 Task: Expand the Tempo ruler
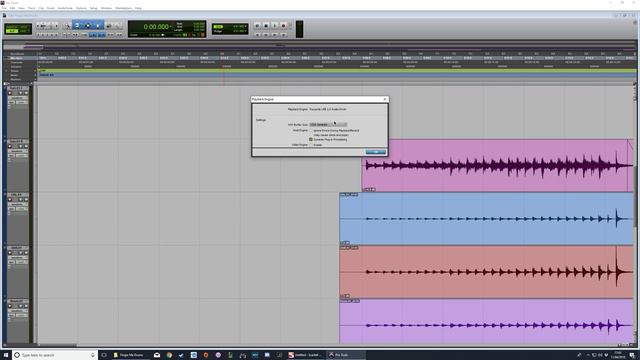(x=6, y=71)
